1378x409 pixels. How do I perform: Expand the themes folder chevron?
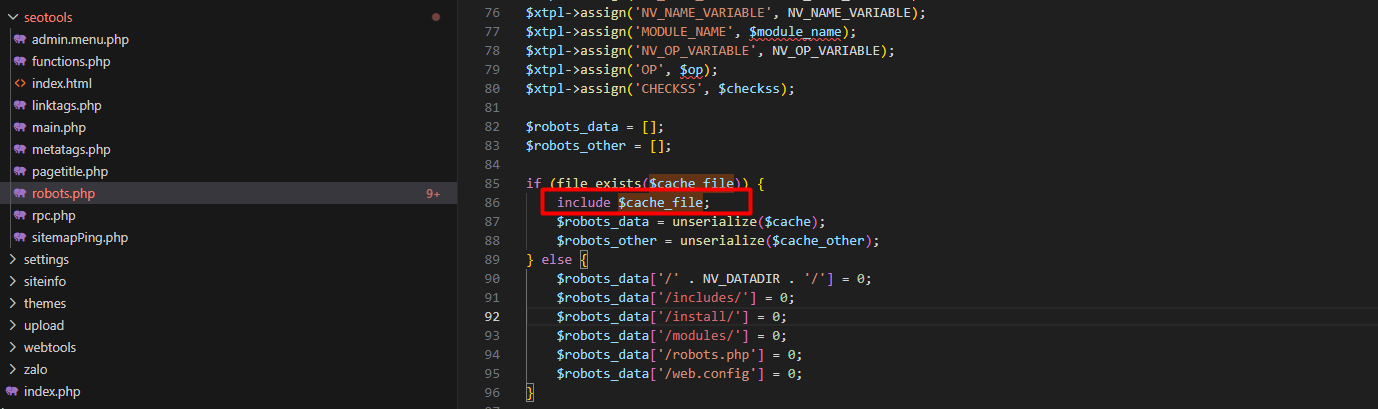12,304
